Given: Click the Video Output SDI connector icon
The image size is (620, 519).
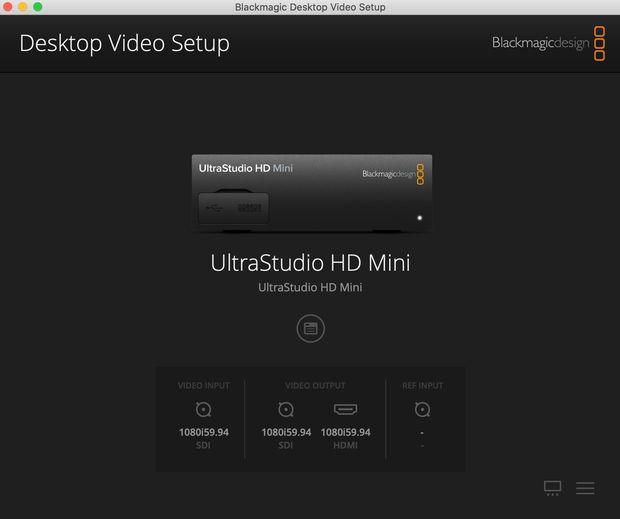Looking at the screenshot, I should coord(286,410).
